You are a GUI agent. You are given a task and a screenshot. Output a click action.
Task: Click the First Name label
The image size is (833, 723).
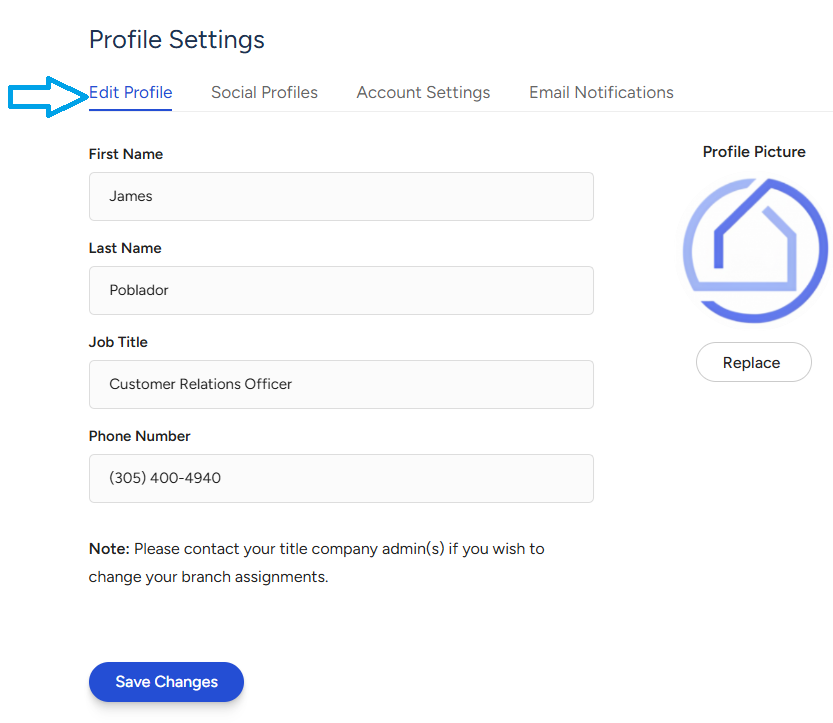pos(126,154)
